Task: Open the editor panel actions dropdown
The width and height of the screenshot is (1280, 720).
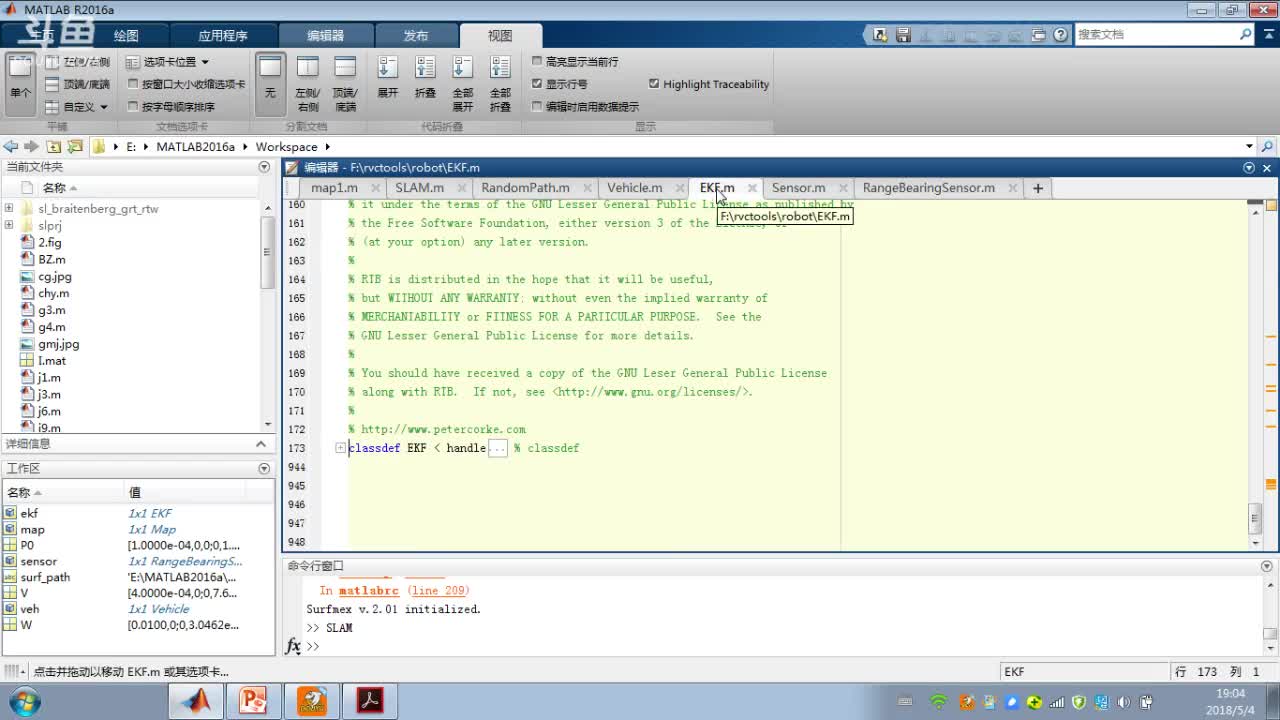Action: 1249,168
